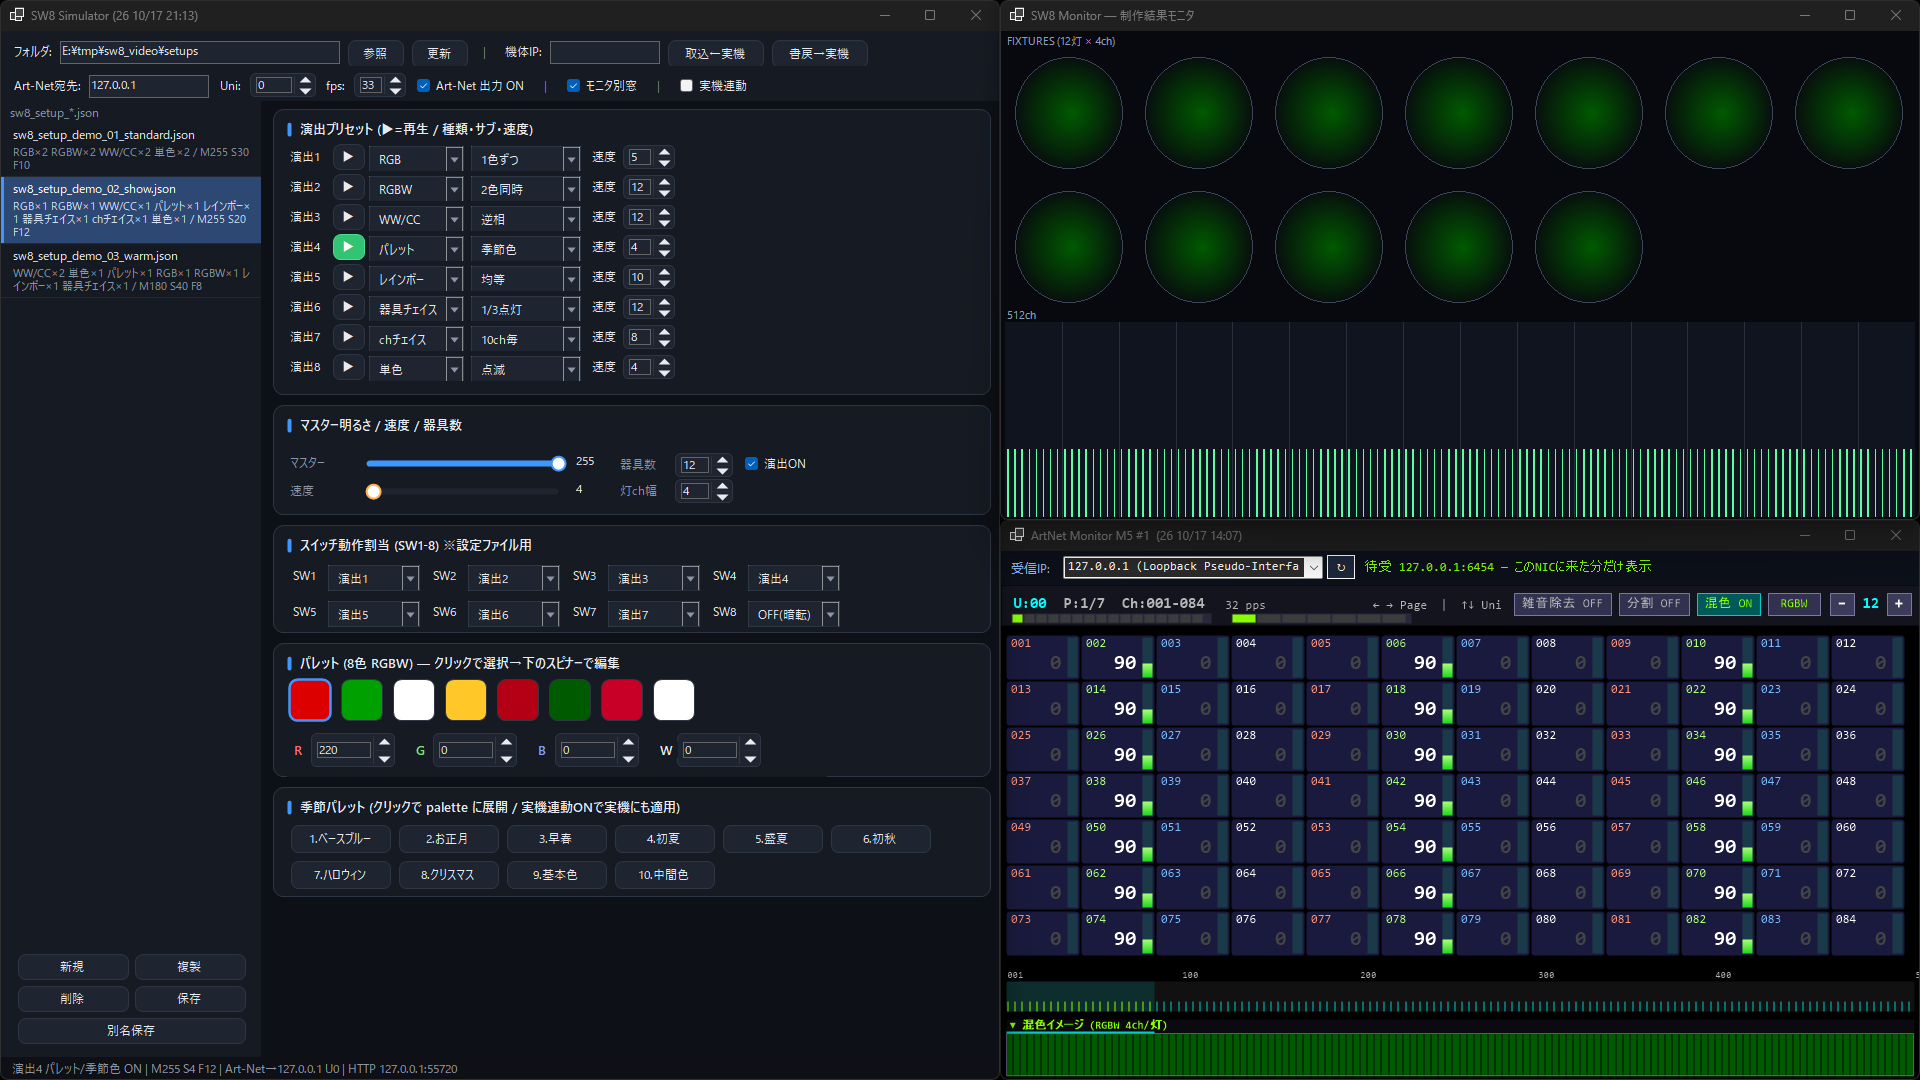Image resolution: width=1920 pixels, height=1080 pixels.
Task: Toggle Art-Net 出力 ON checkbox
Action: [x=424, y=86]
